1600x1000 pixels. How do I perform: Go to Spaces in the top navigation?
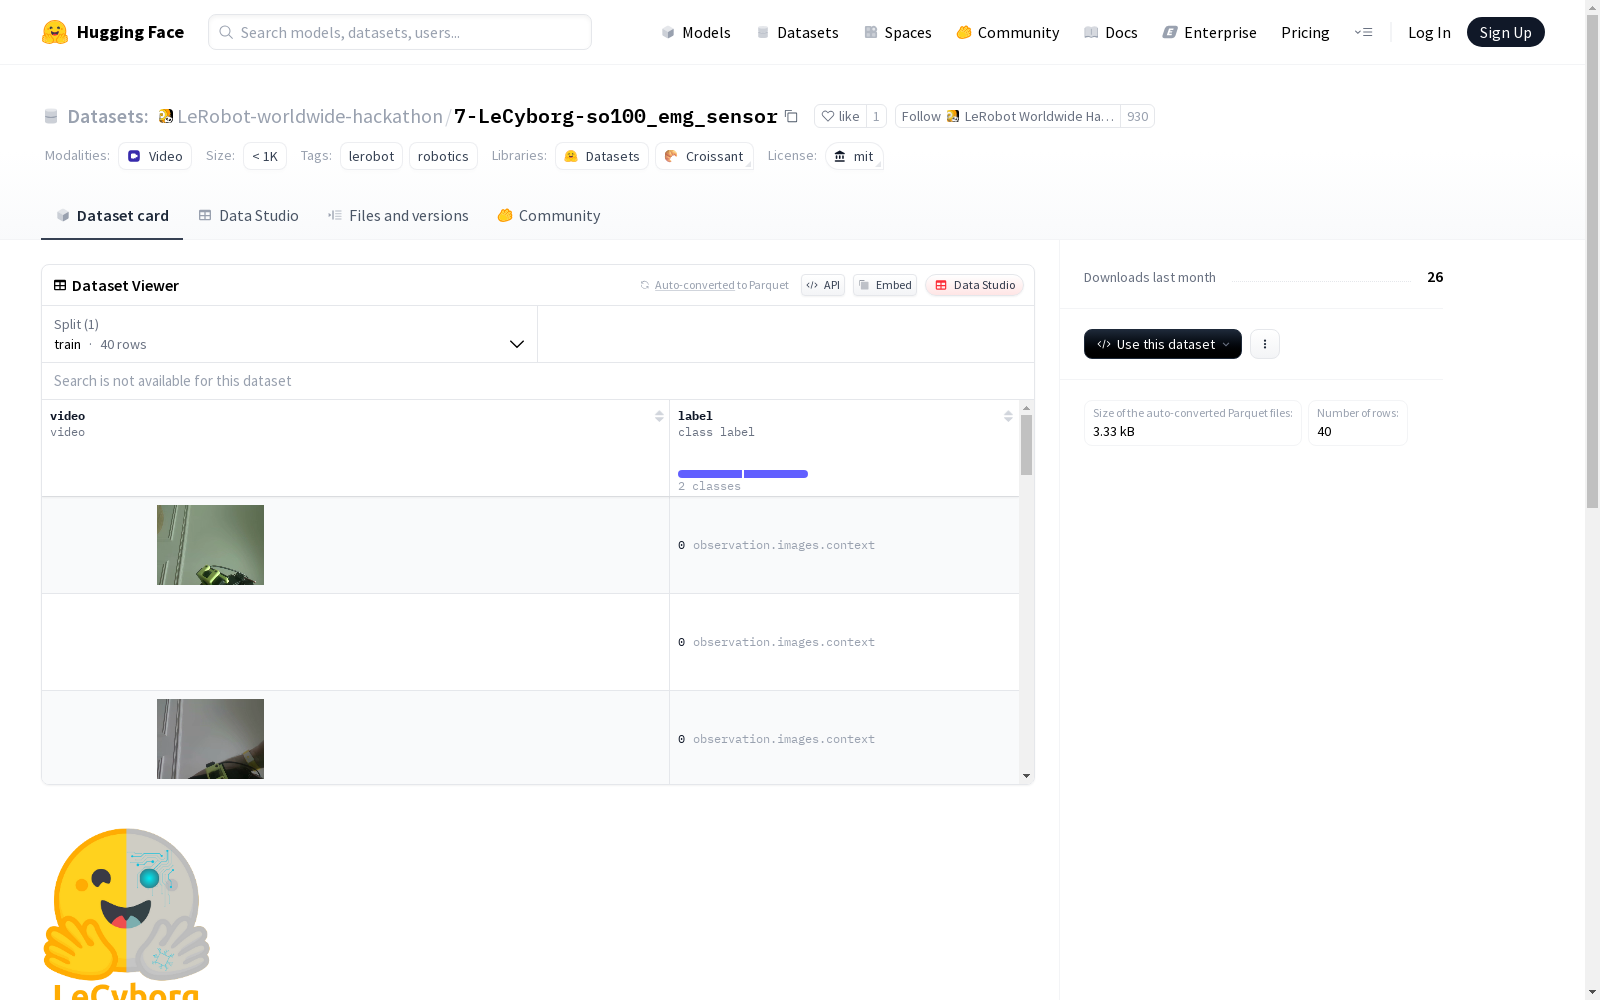click(898, 32)
